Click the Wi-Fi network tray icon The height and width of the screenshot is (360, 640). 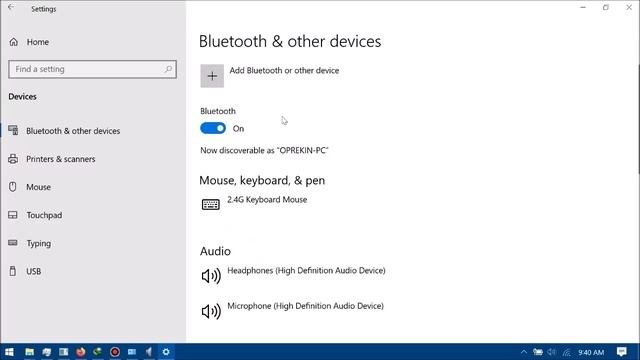click(567, 352)
